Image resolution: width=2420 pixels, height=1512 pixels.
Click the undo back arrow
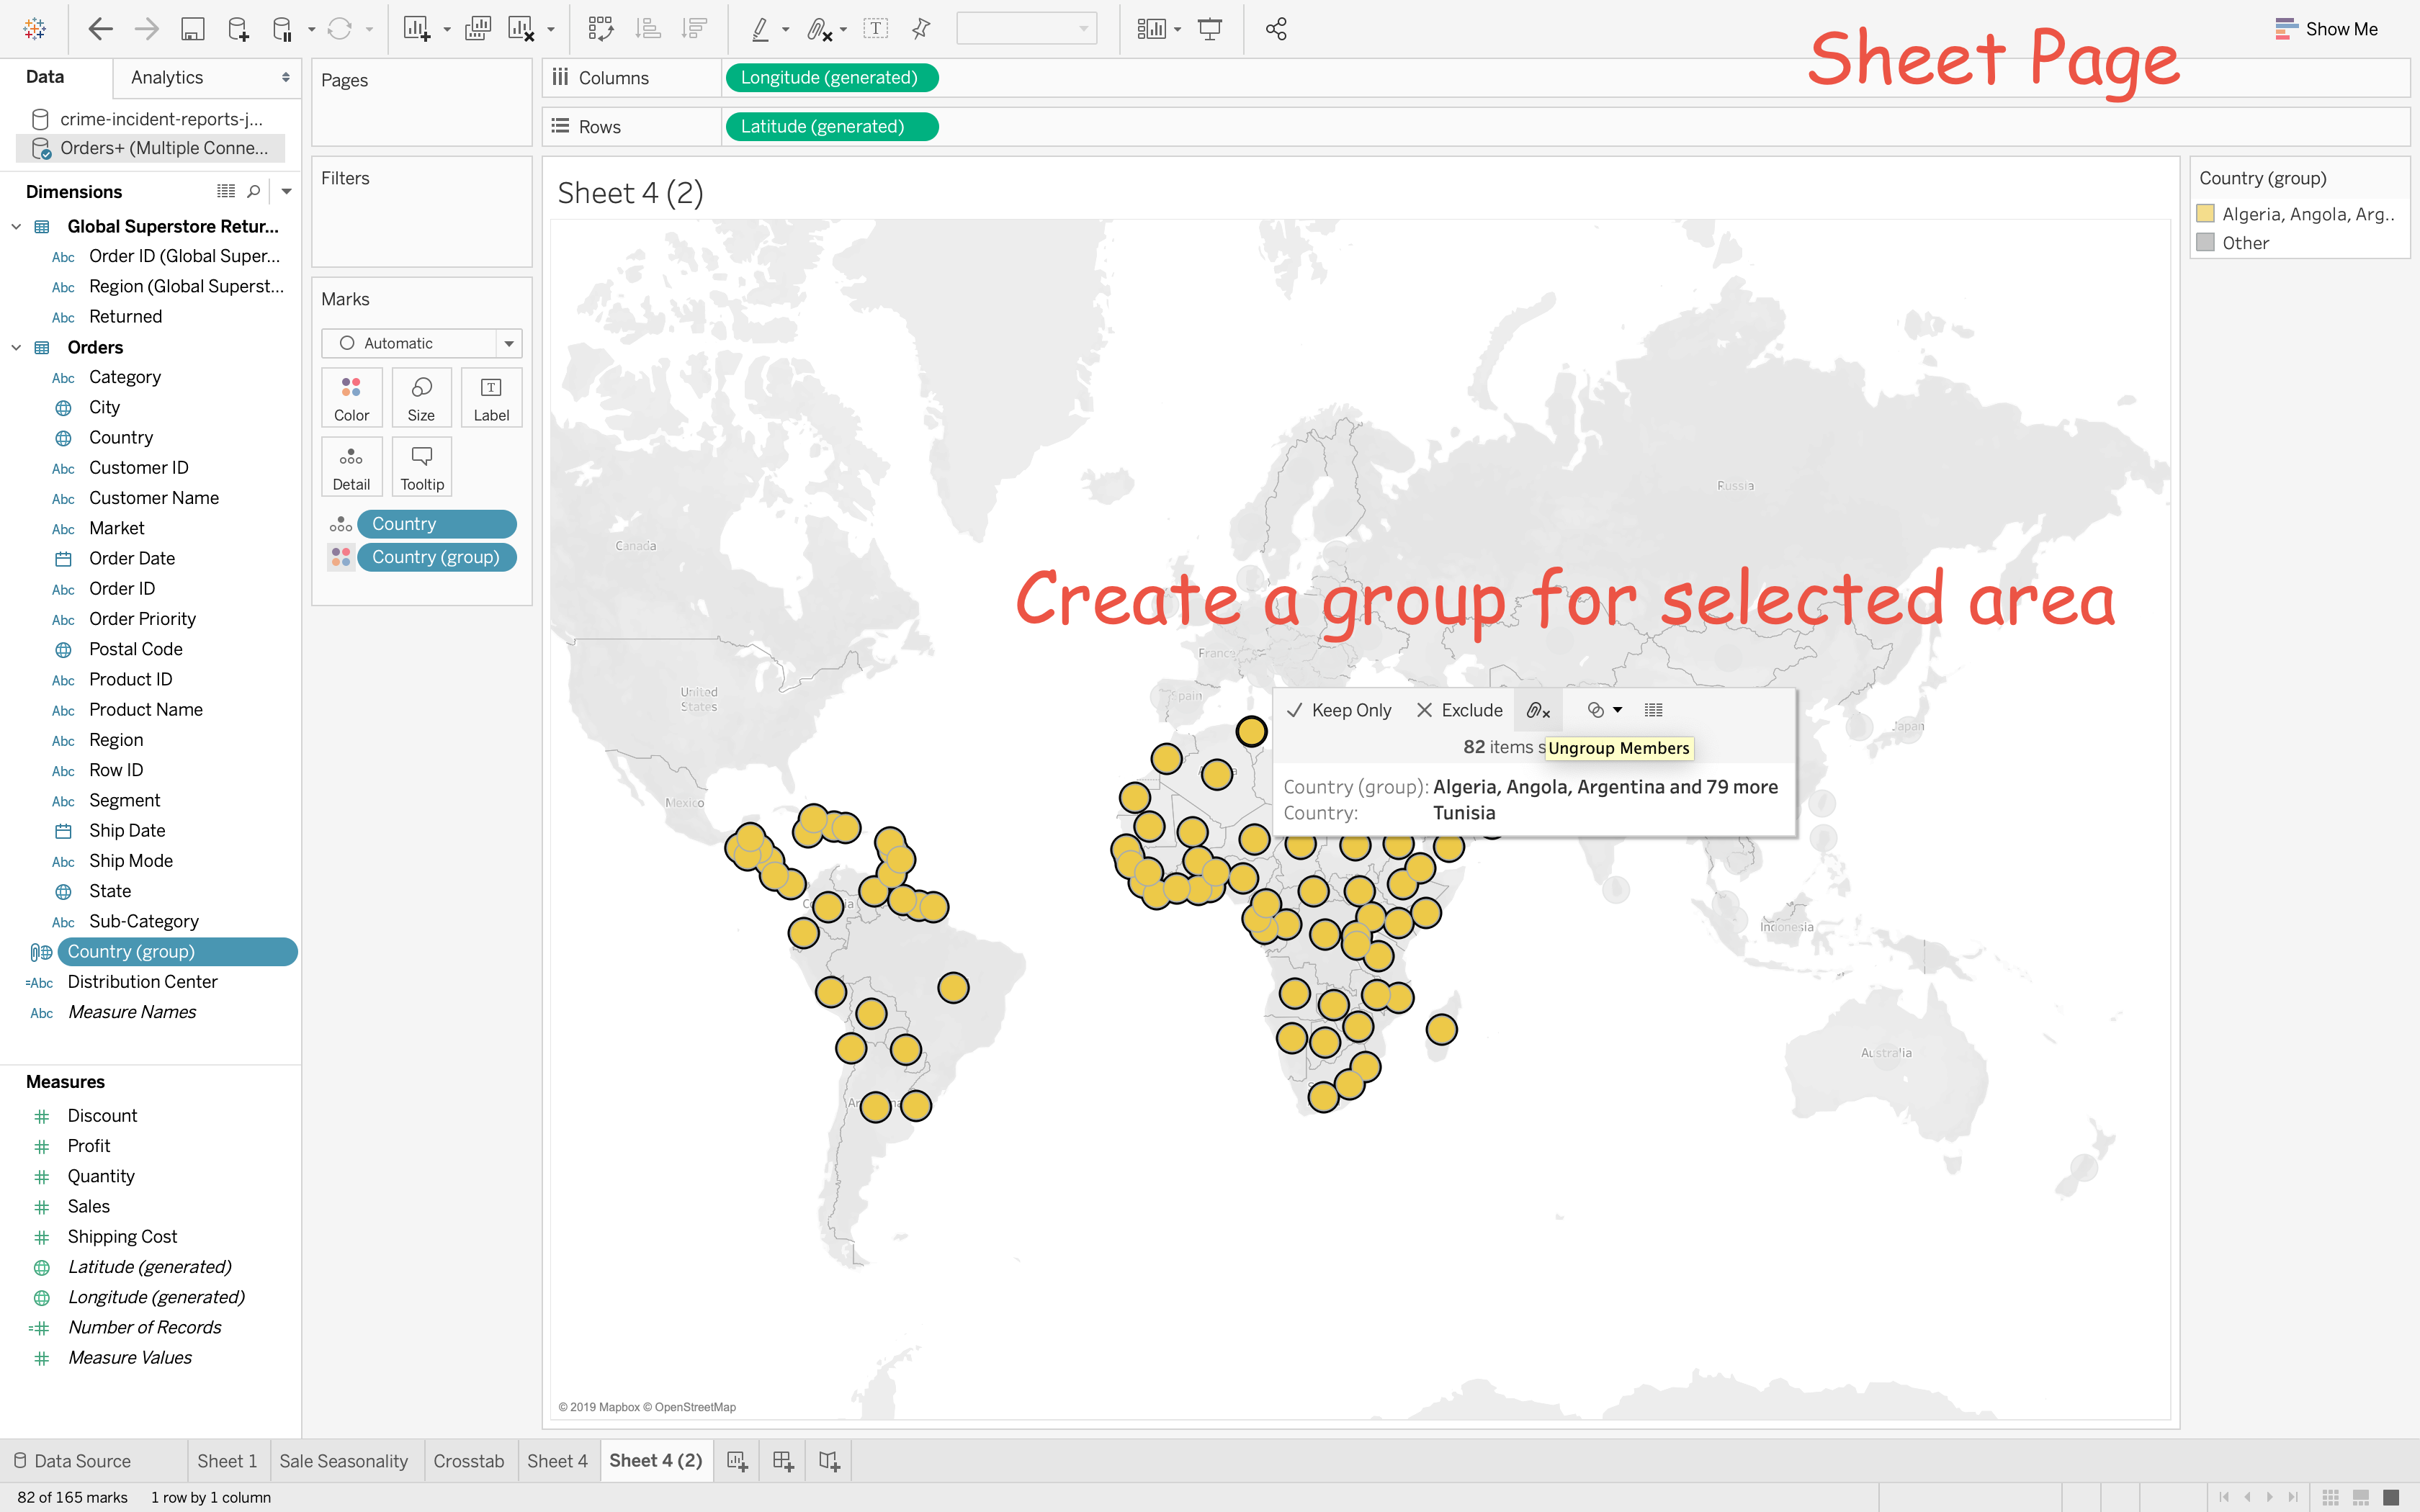tap(100, 29)
